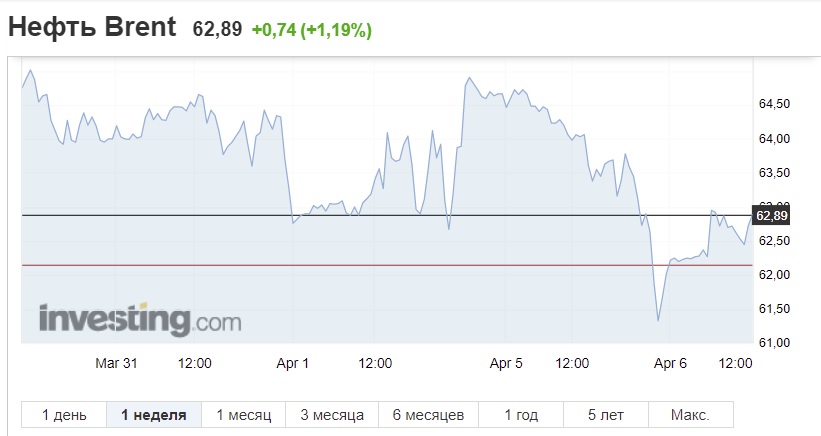Open the Макс. range tab
The height and width of the screenshot is (436, 821).
[x=691, y=415]
